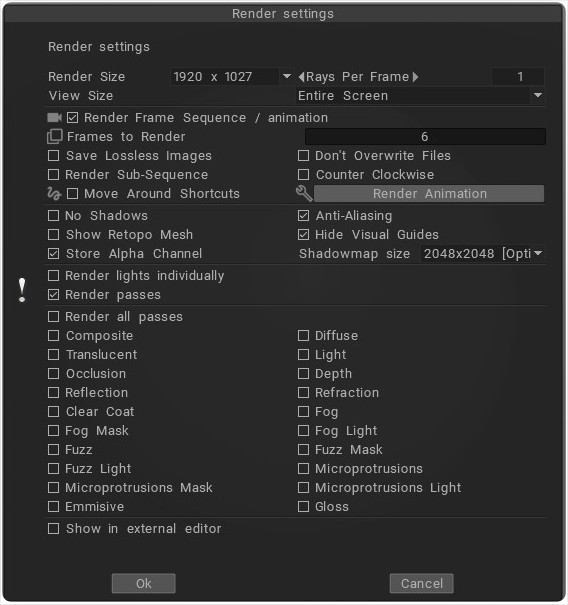The width and height of the screenshot is (568, 605).
Task: Enable Microprotrusions Light pass
Action: [x=304, y=487]
